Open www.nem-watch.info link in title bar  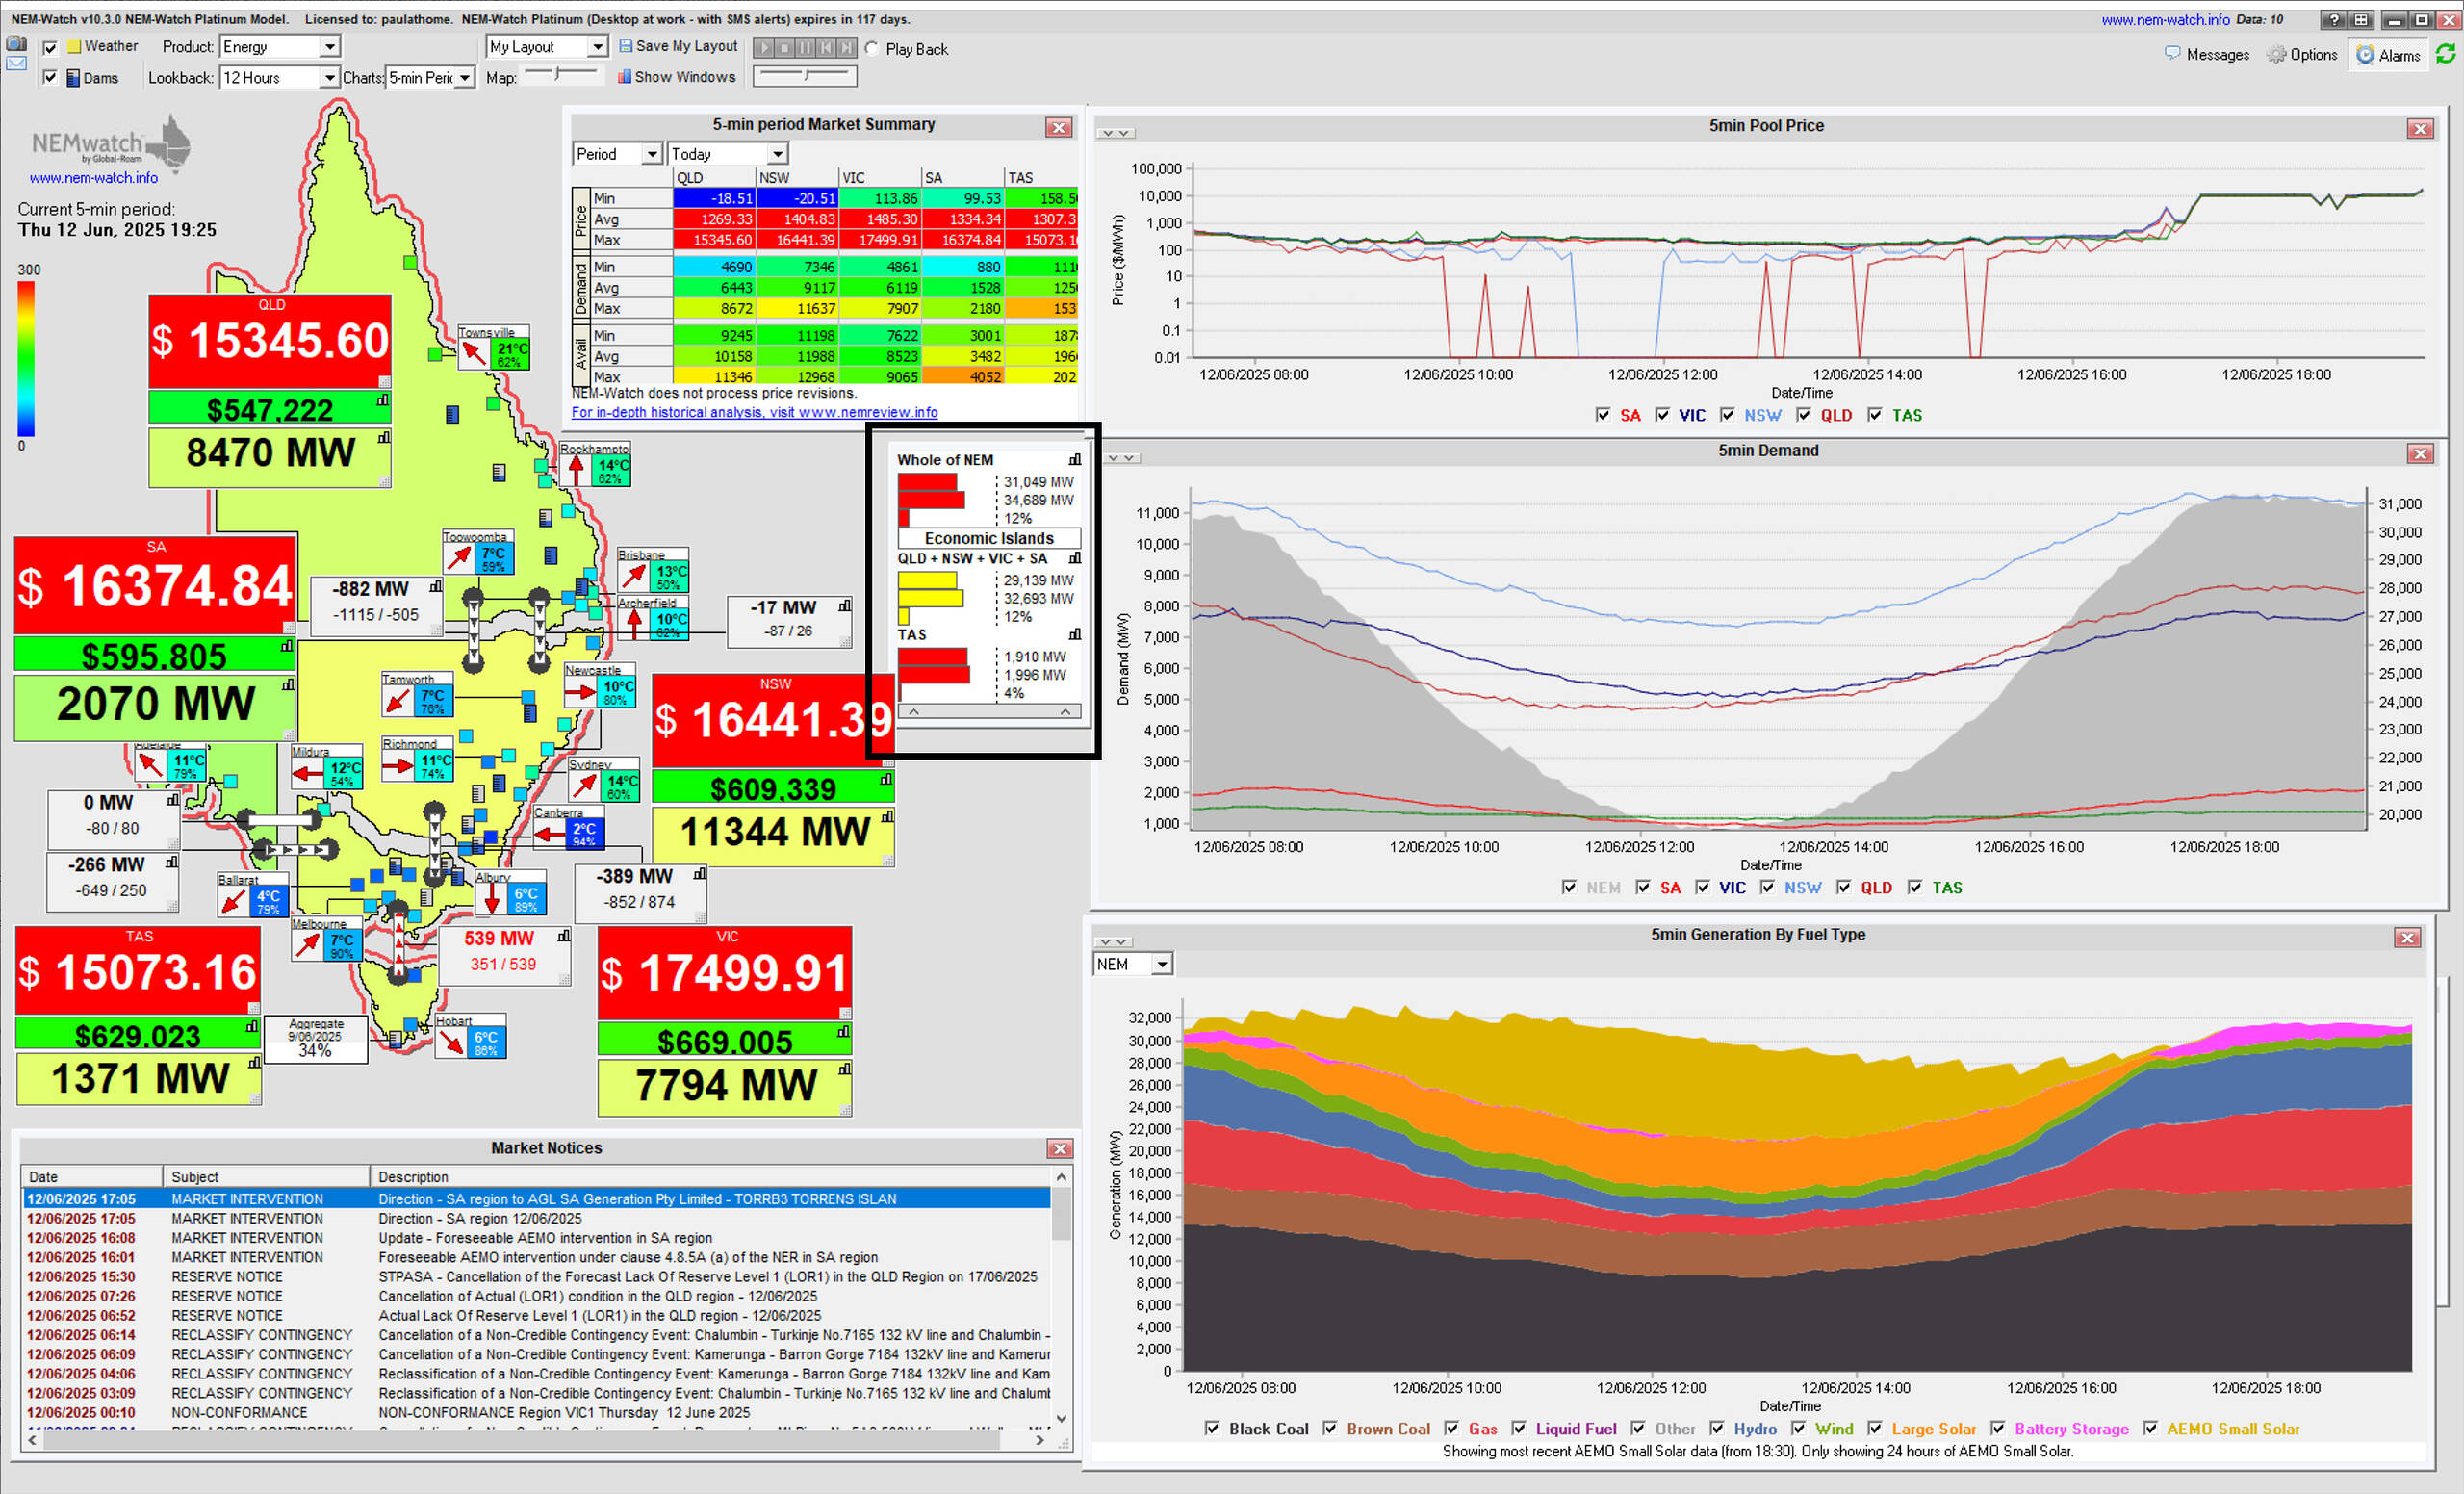2165,19
